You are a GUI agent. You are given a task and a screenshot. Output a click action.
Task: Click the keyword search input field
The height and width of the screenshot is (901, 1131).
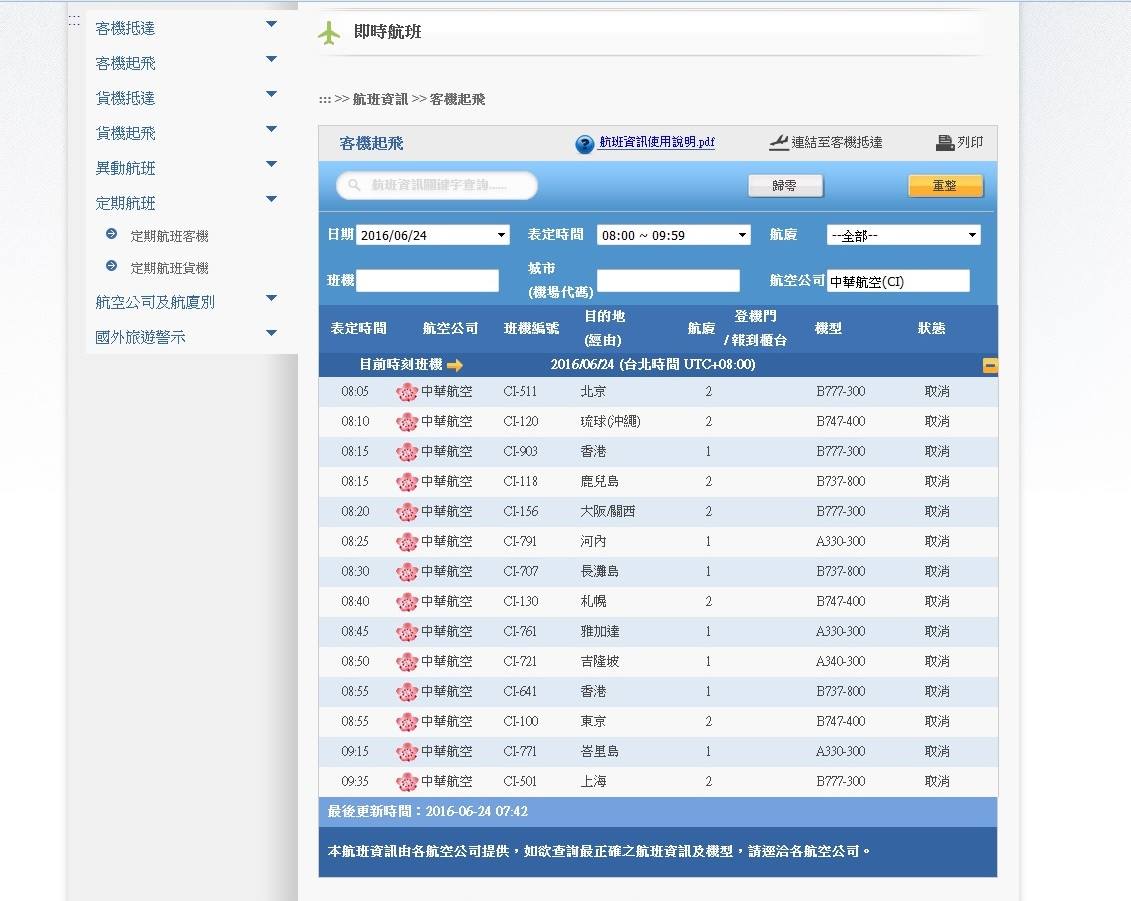coord(437,185)
